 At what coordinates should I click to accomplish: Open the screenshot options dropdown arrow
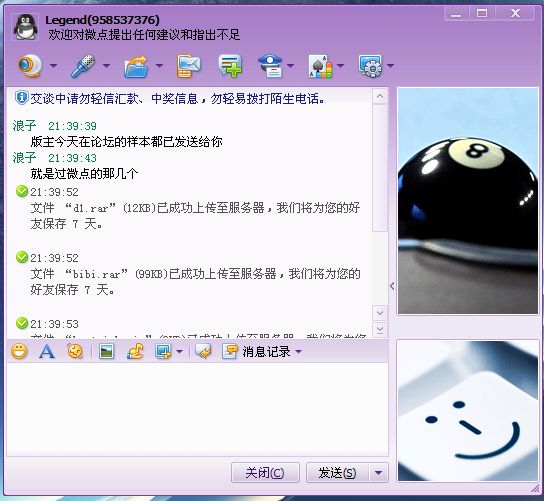179,351
